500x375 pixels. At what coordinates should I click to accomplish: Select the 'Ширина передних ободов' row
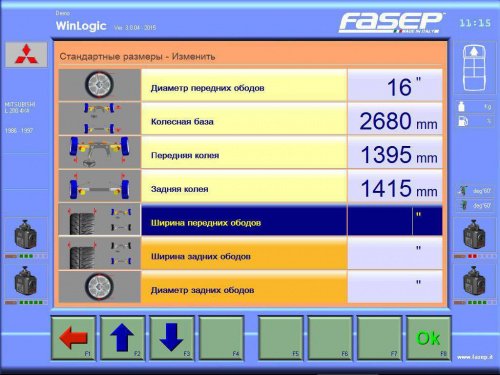coord(244,220)
